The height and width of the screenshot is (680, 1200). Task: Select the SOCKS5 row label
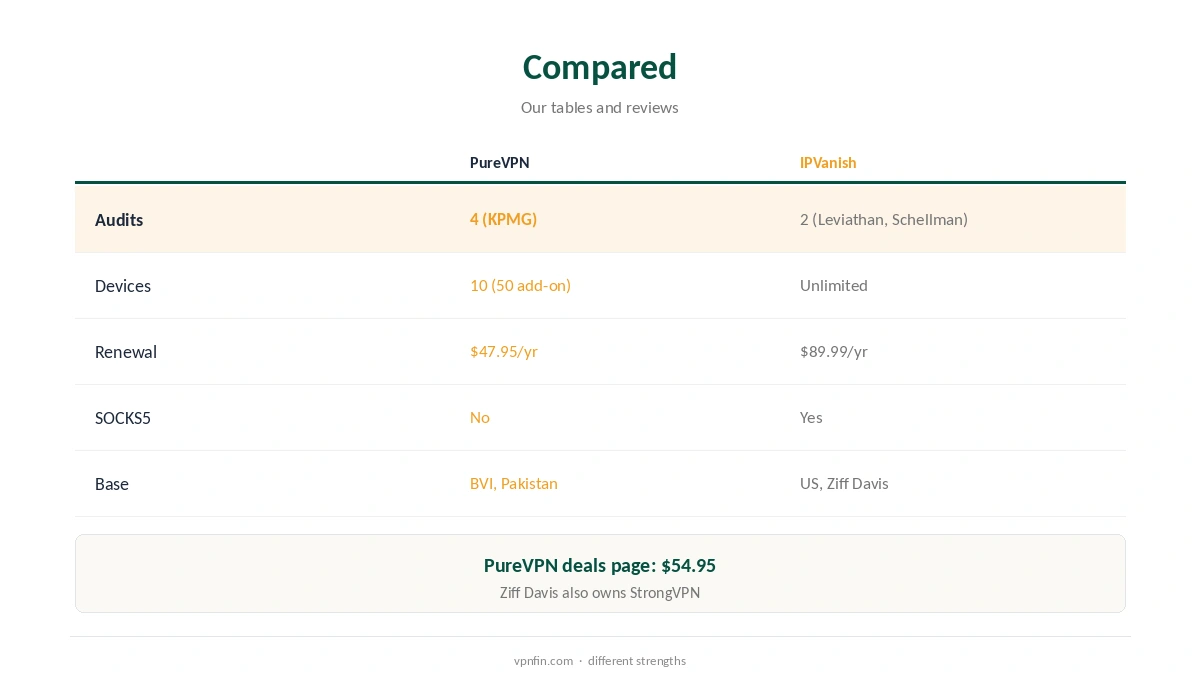click(123, 418)
